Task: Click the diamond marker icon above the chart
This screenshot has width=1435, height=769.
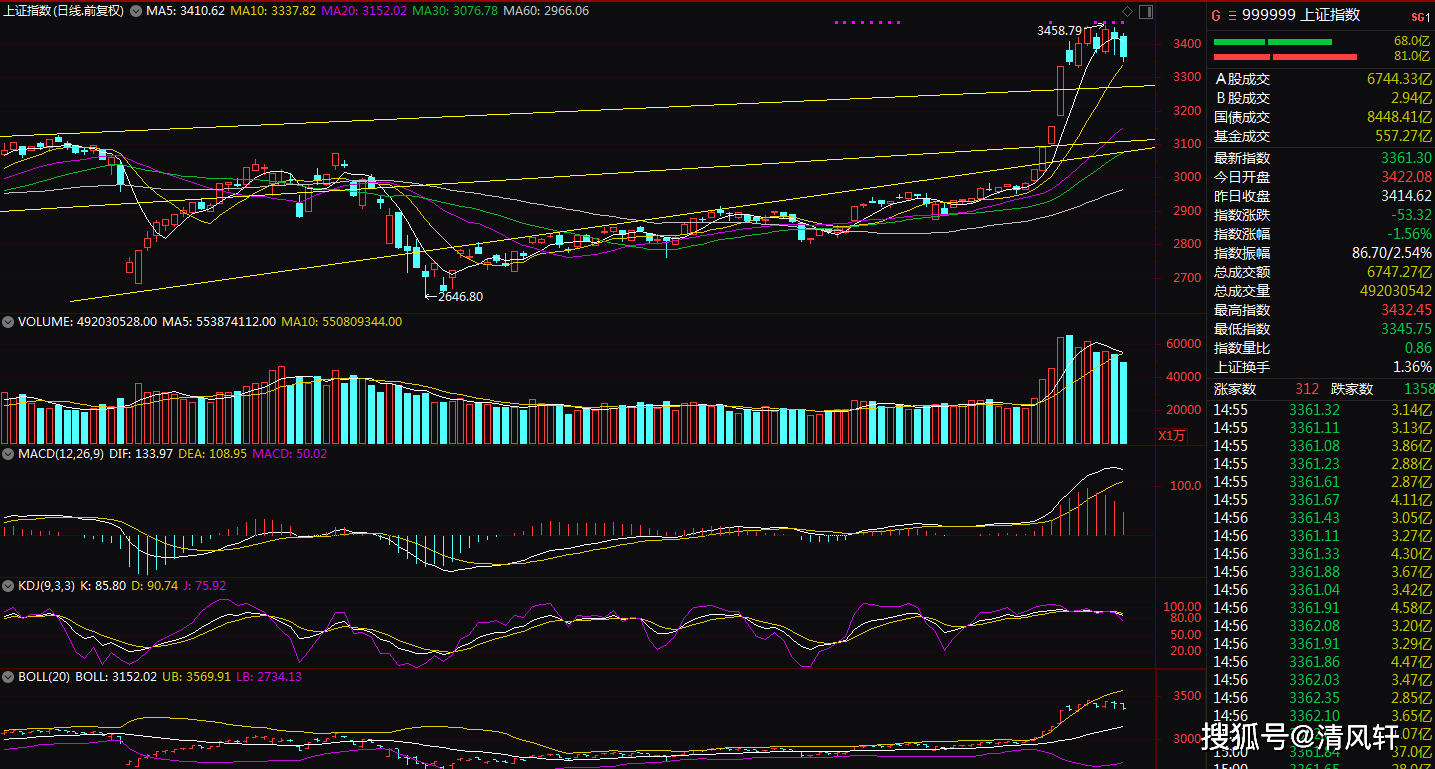Action: tap(1128, 11)
